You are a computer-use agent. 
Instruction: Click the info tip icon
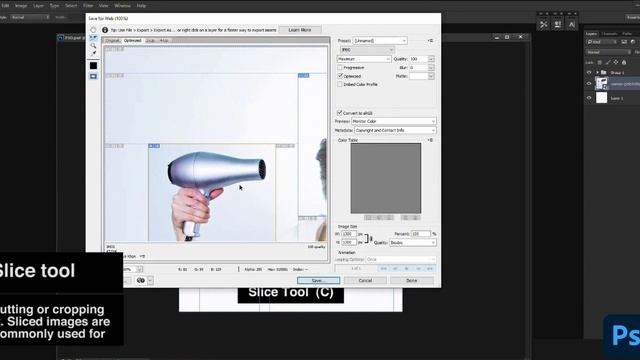105,30
